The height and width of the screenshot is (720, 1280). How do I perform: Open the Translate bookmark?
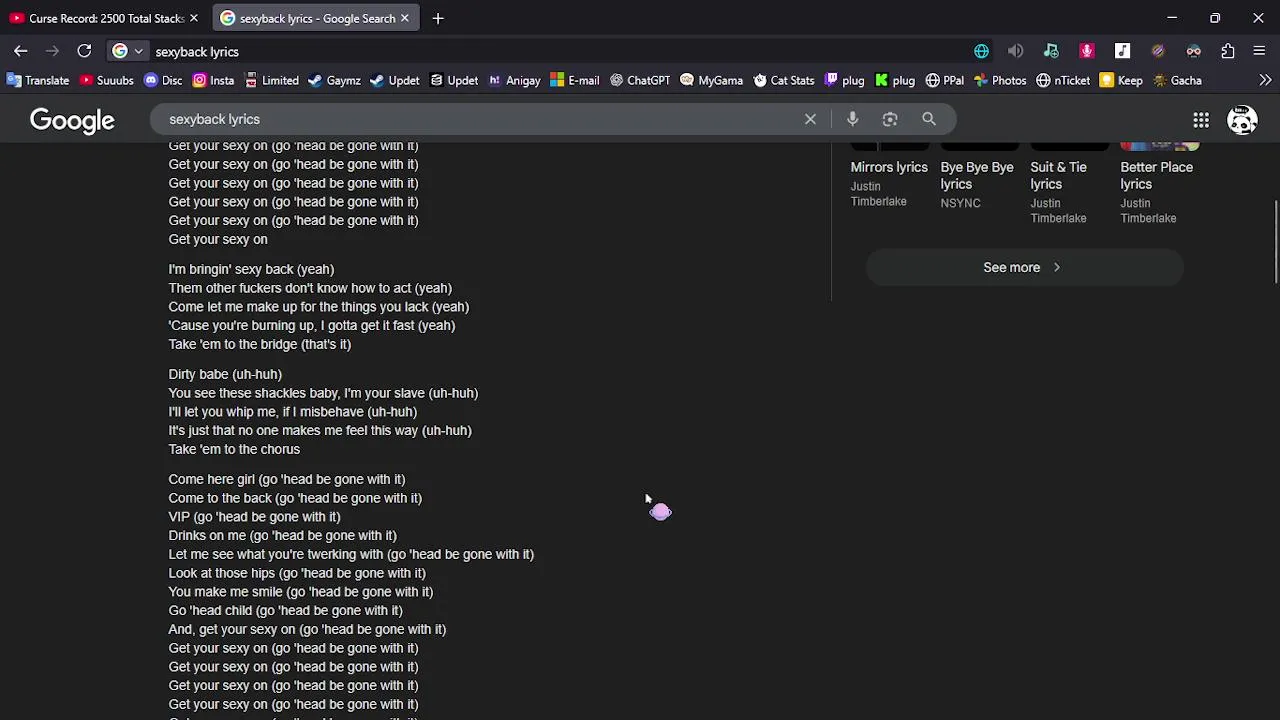tap(38, 80)
